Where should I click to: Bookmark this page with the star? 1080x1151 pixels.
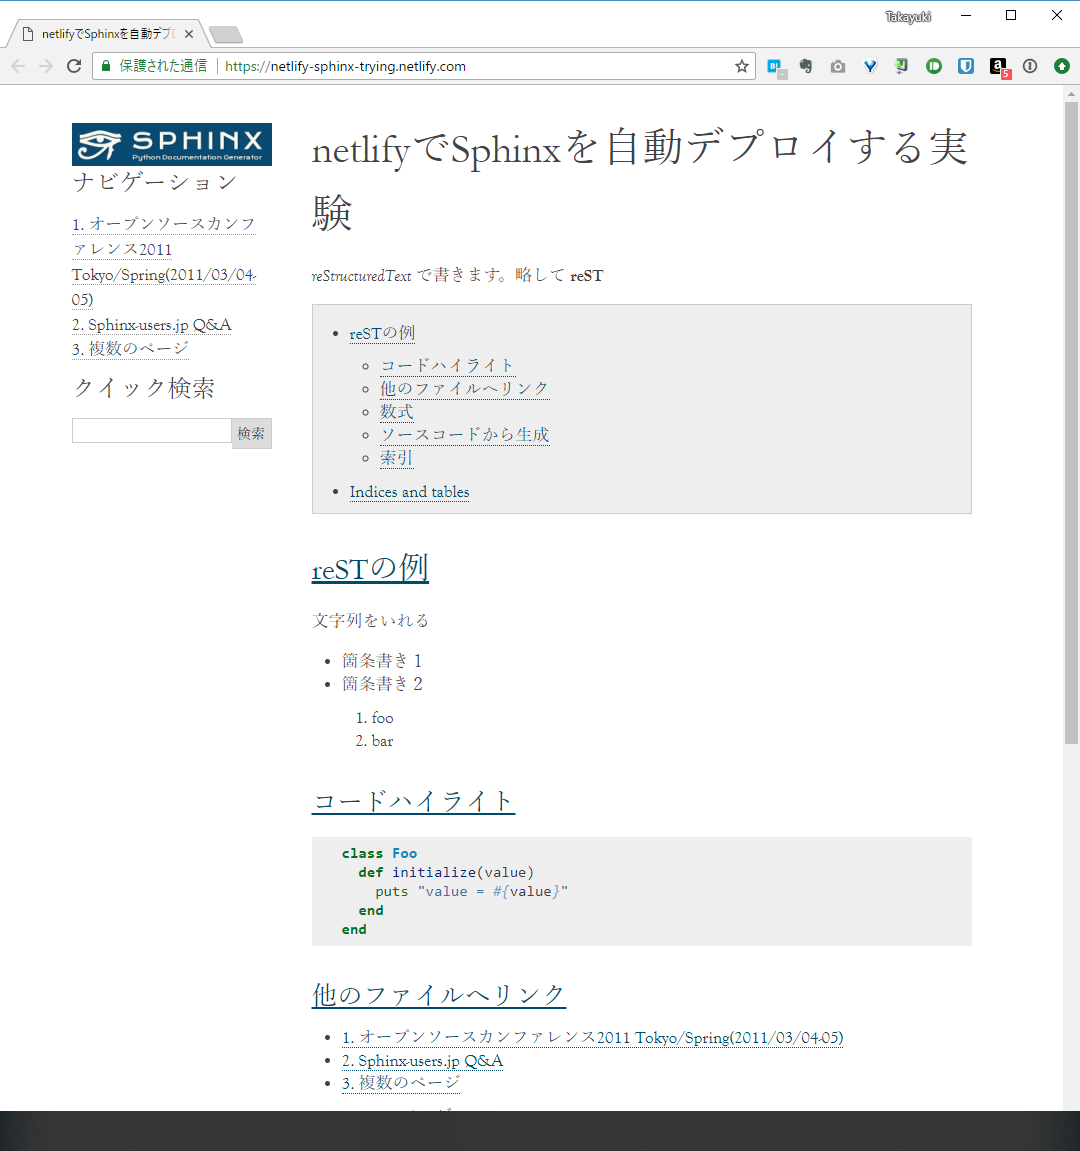[x=742, y=67]
